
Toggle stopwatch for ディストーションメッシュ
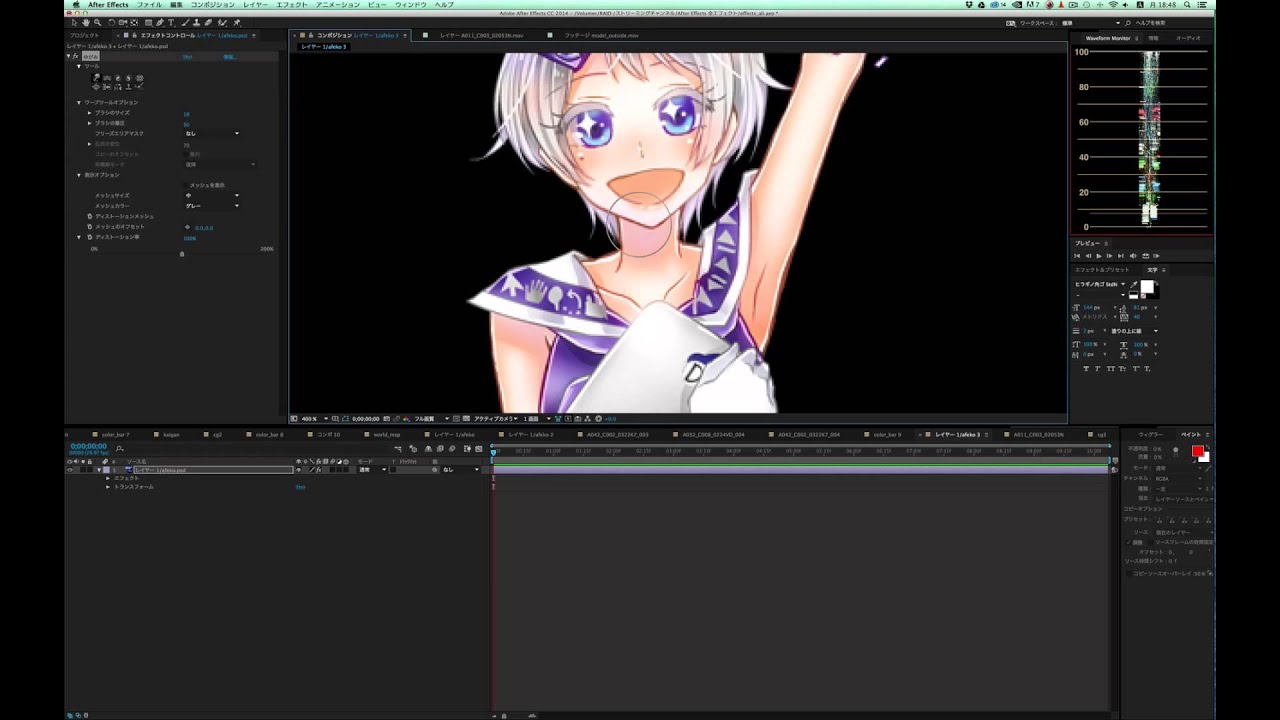pyautogui.click(x=90, y=216)
